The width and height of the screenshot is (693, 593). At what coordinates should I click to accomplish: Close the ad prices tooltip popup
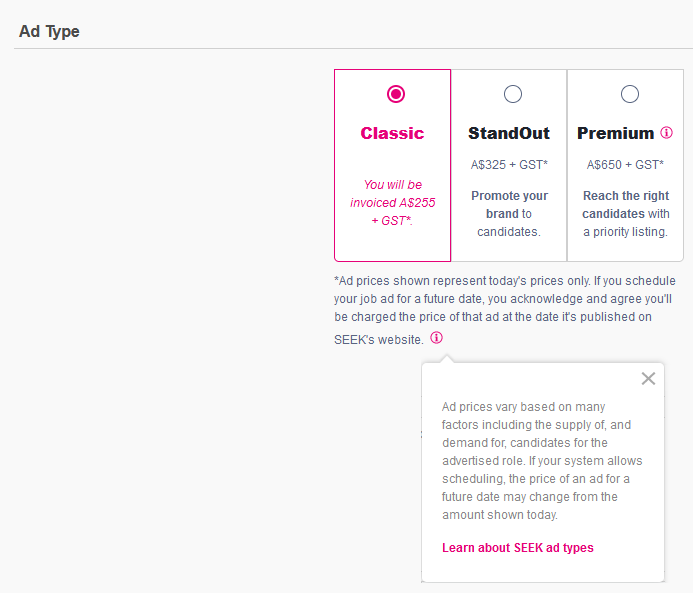[x=648, y=379]
